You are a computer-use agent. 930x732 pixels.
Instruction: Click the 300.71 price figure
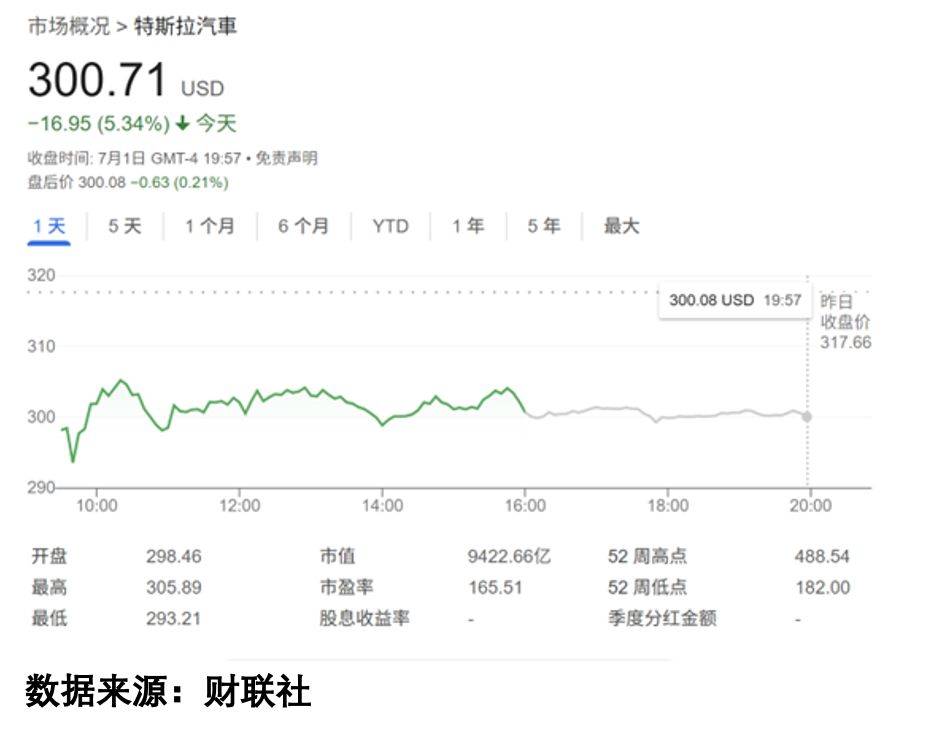click(97, 79)
